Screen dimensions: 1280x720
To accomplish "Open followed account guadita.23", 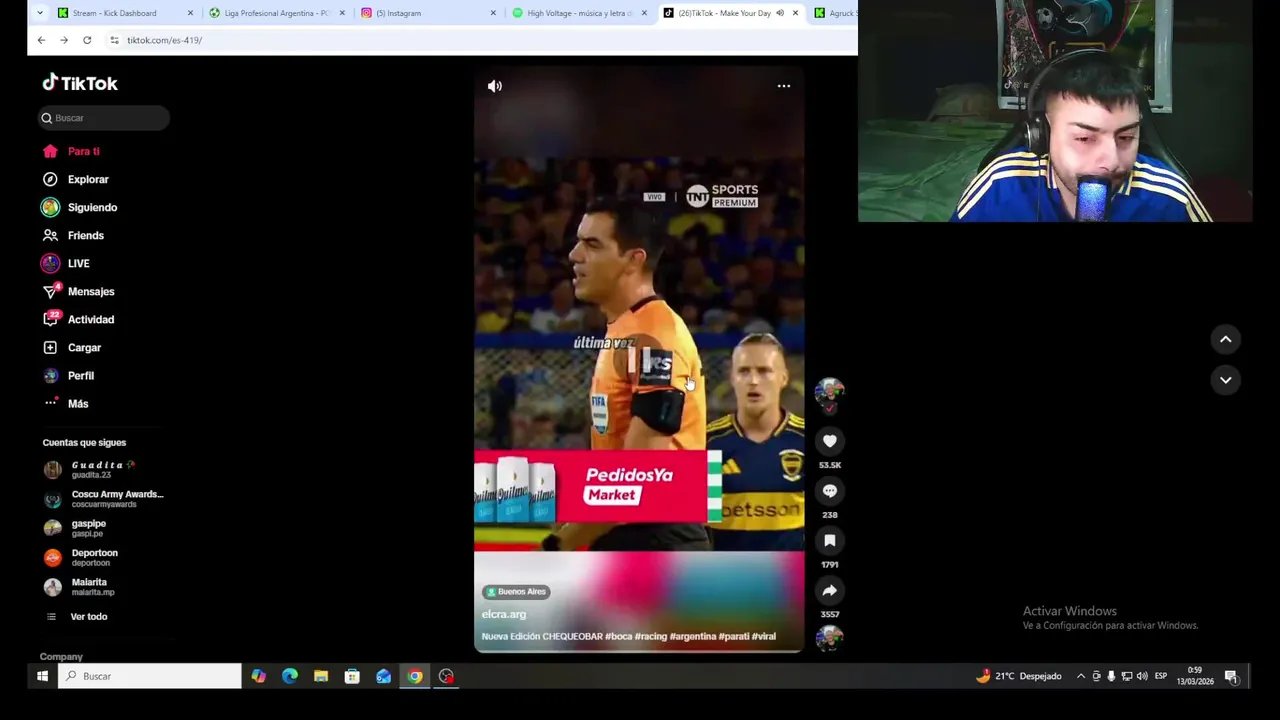I will coord(104,469).
